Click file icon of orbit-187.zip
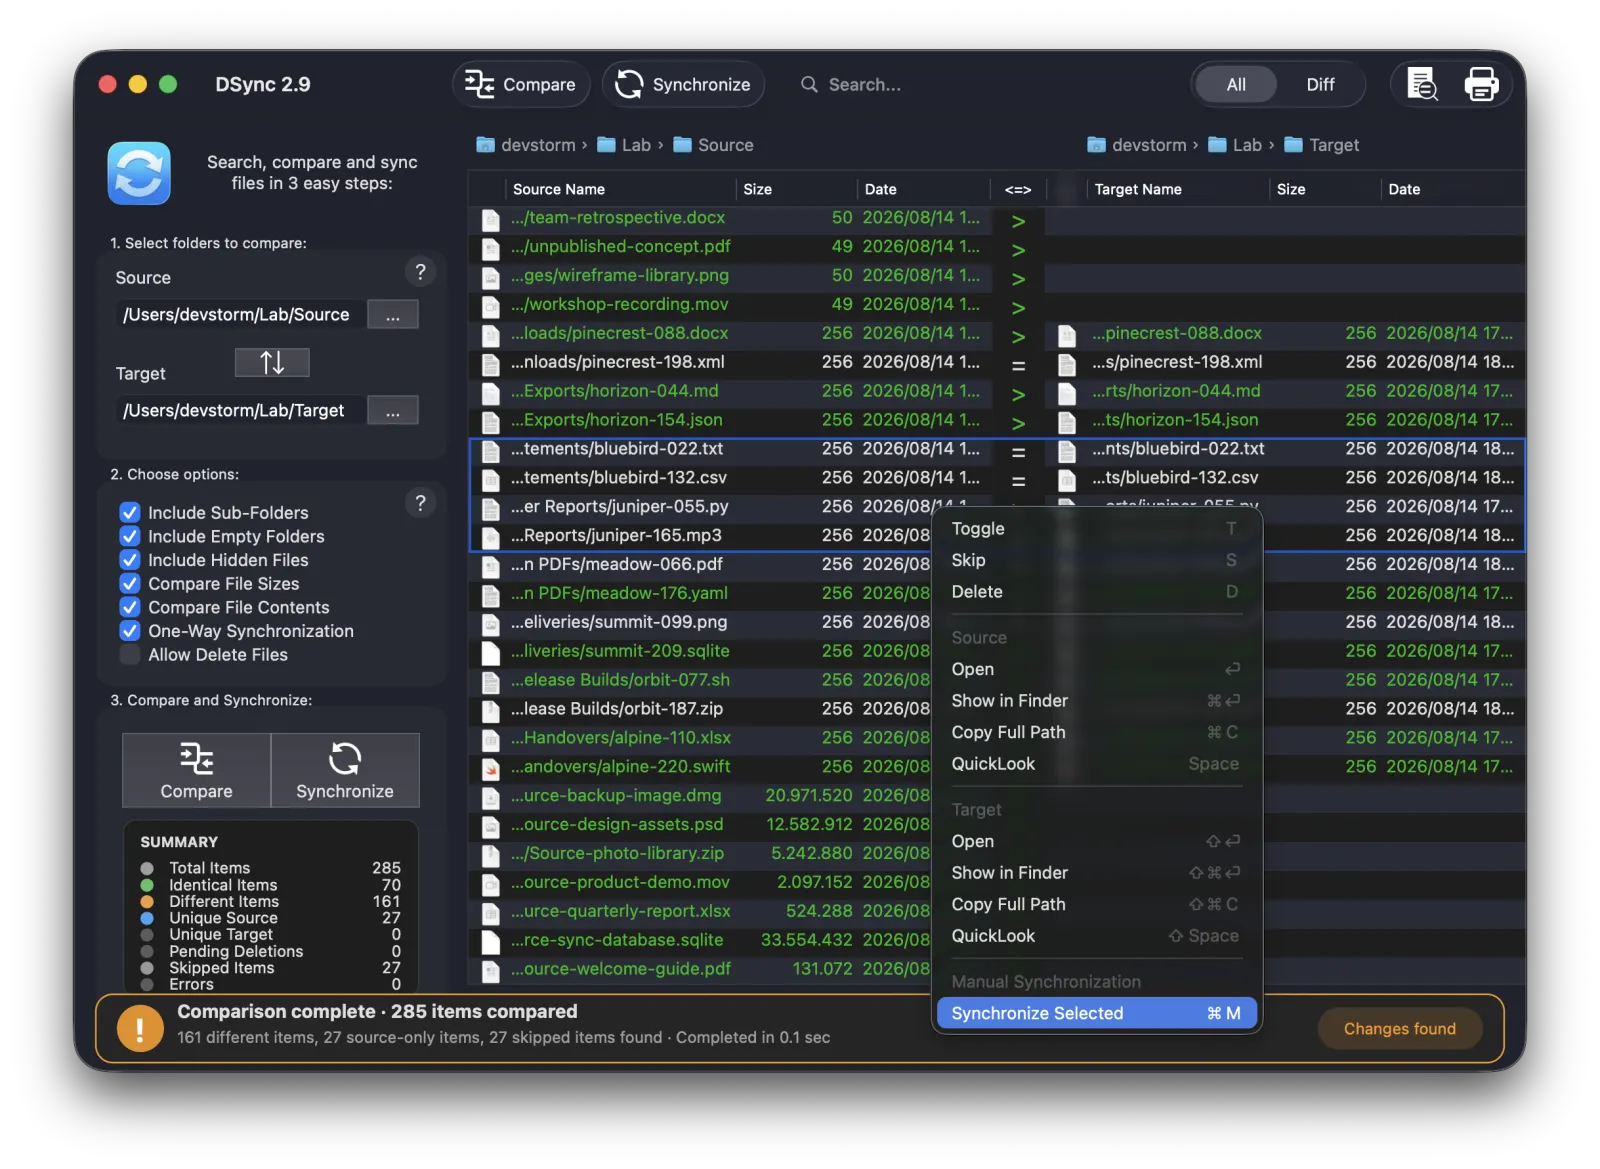The height and width of the screenshot is (1169, 1600). (x=490, y=711)
